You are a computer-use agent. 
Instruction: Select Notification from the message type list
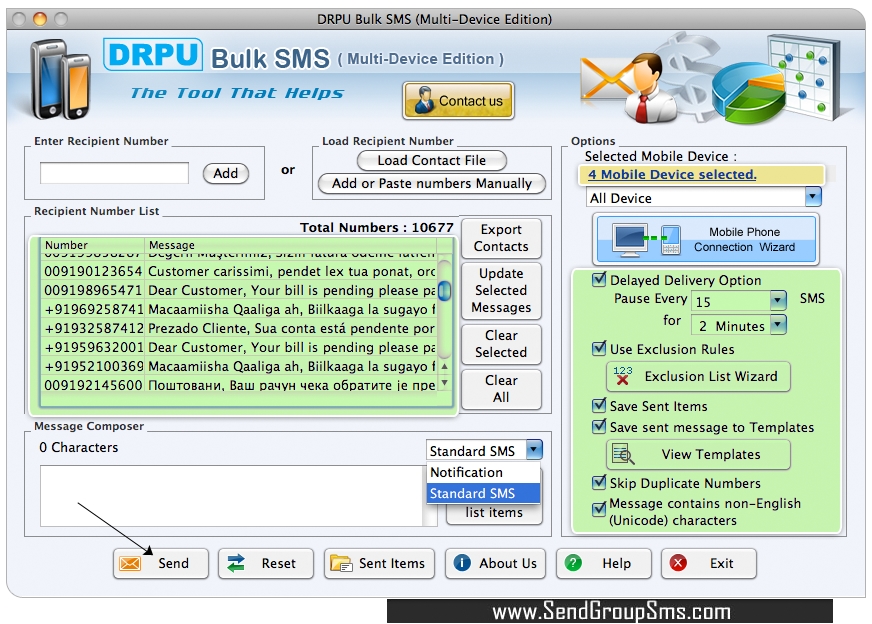483,472
